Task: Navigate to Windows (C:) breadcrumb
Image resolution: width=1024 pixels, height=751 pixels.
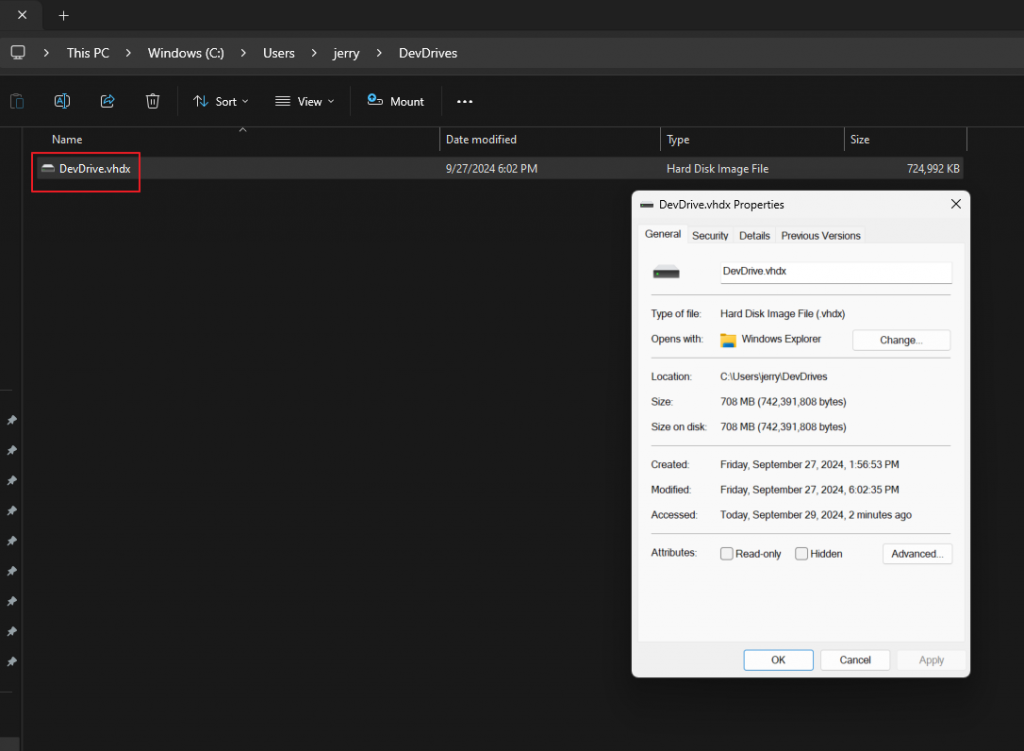Action: click(x=185, y=53)
